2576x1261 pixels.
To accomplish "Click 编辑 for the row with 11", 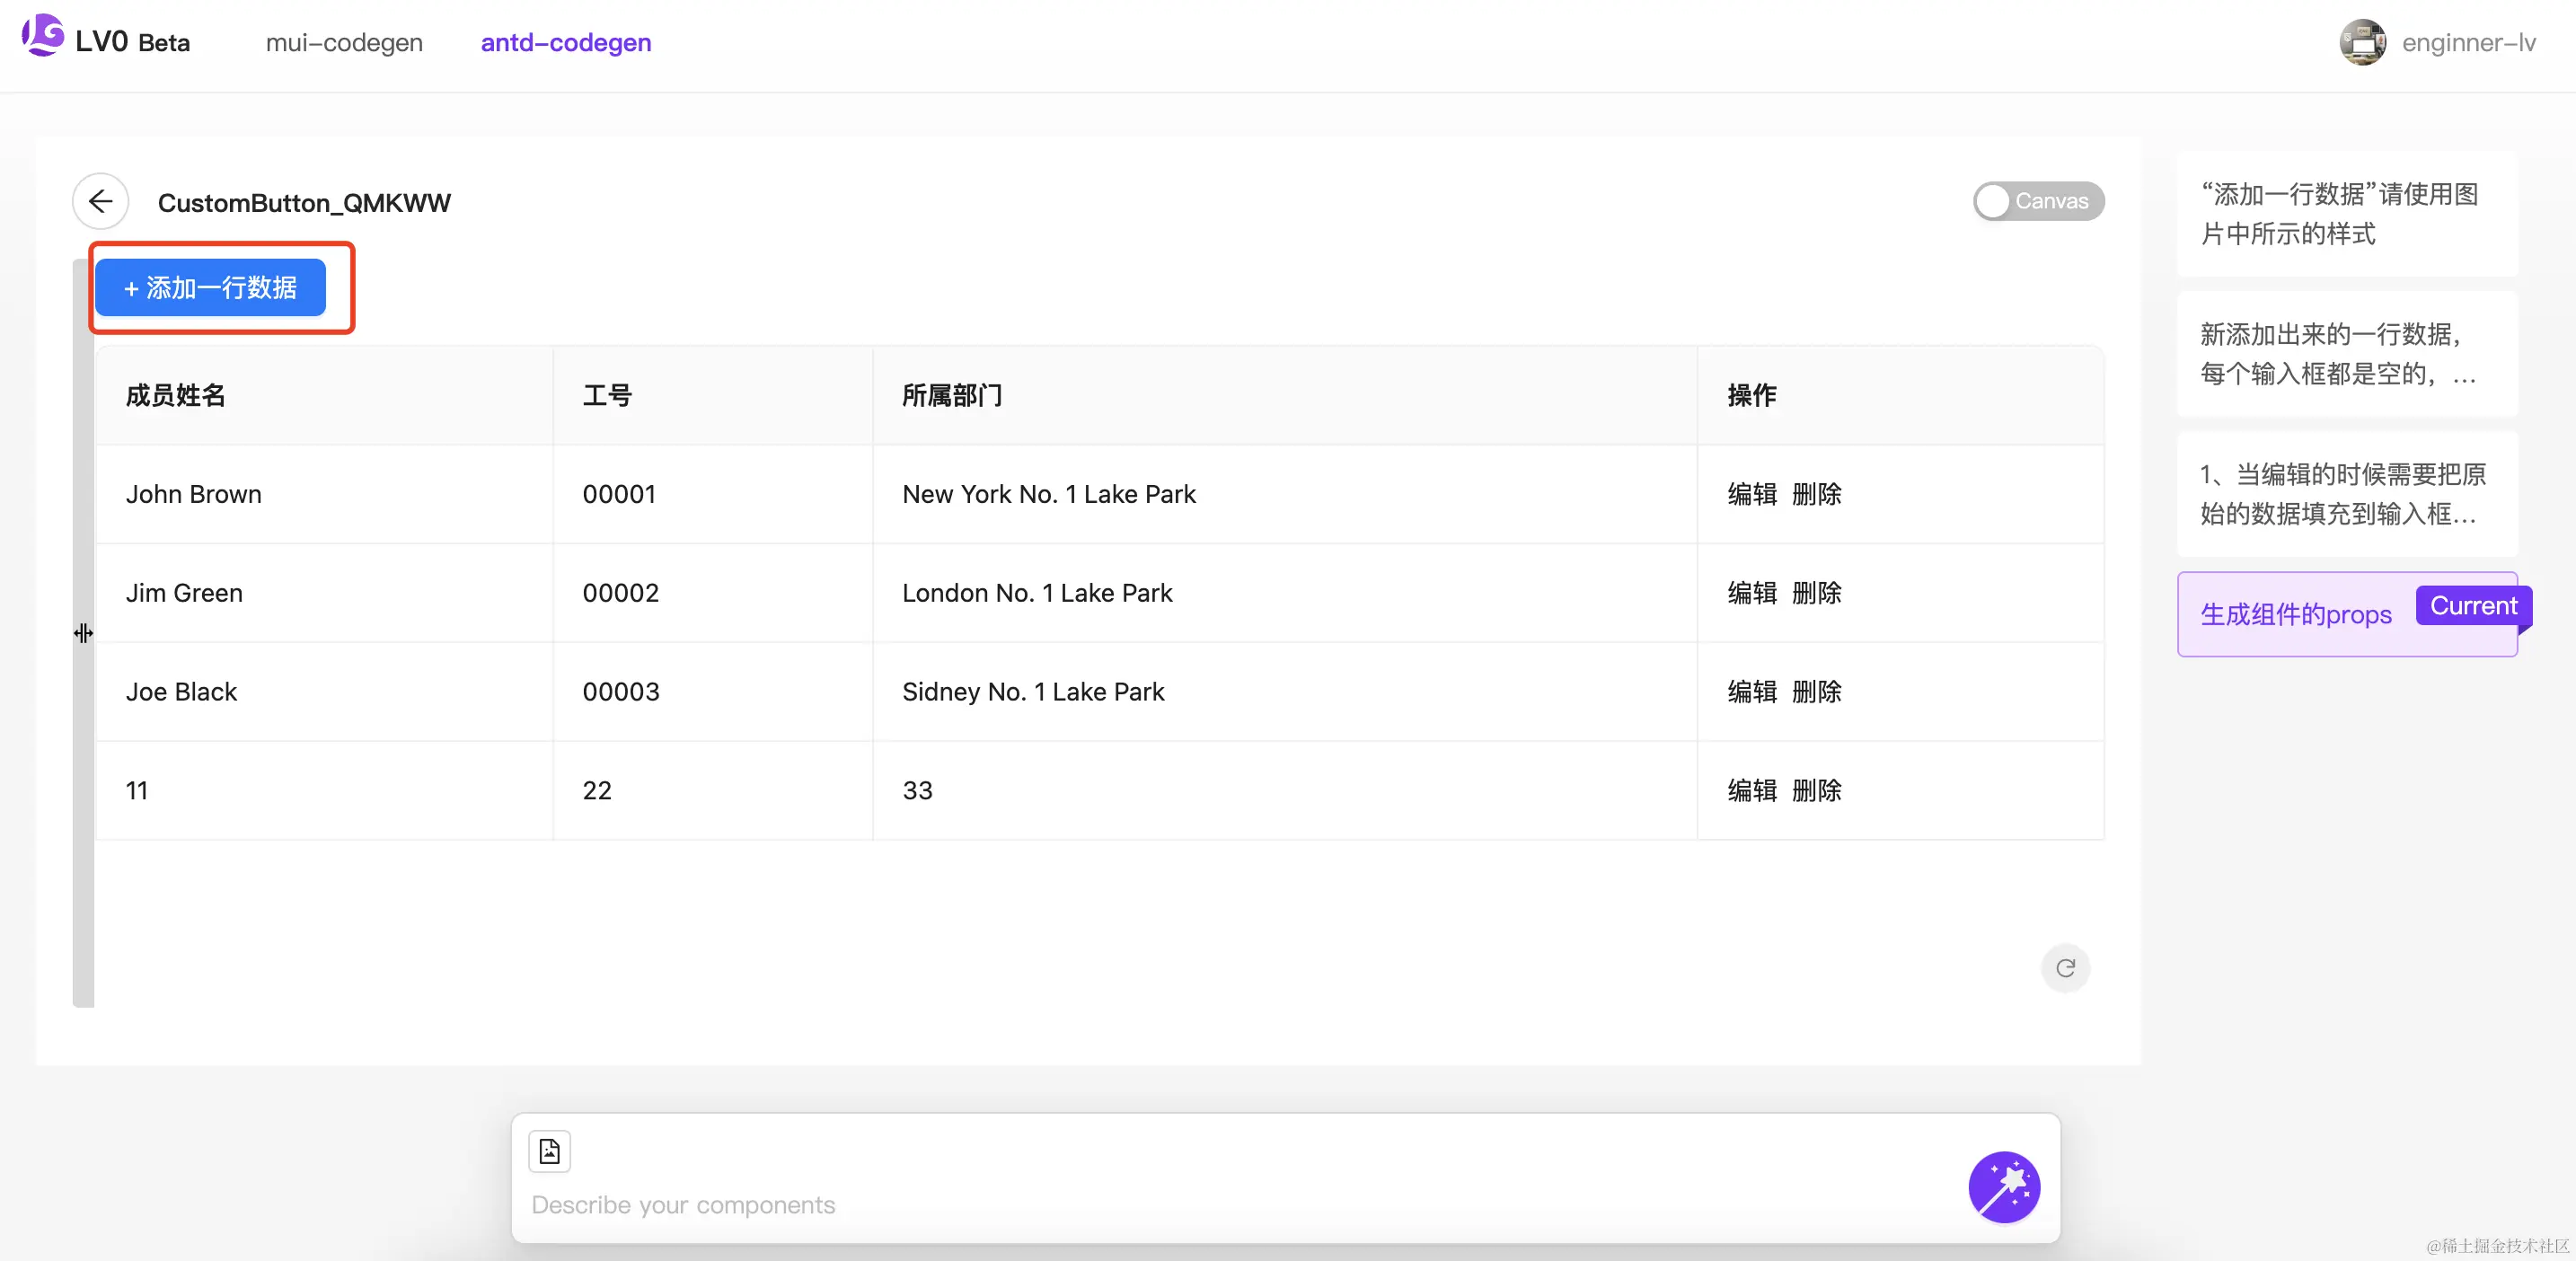I will click(x=1752, y=791).
